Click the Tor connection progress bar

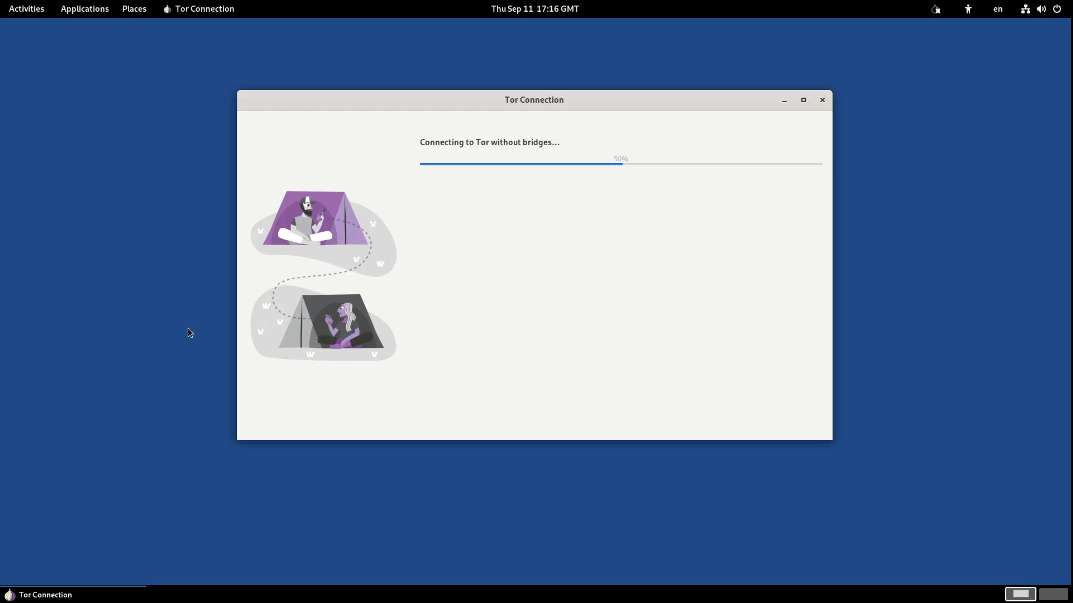pyautogui.click(x=620, y=163)
